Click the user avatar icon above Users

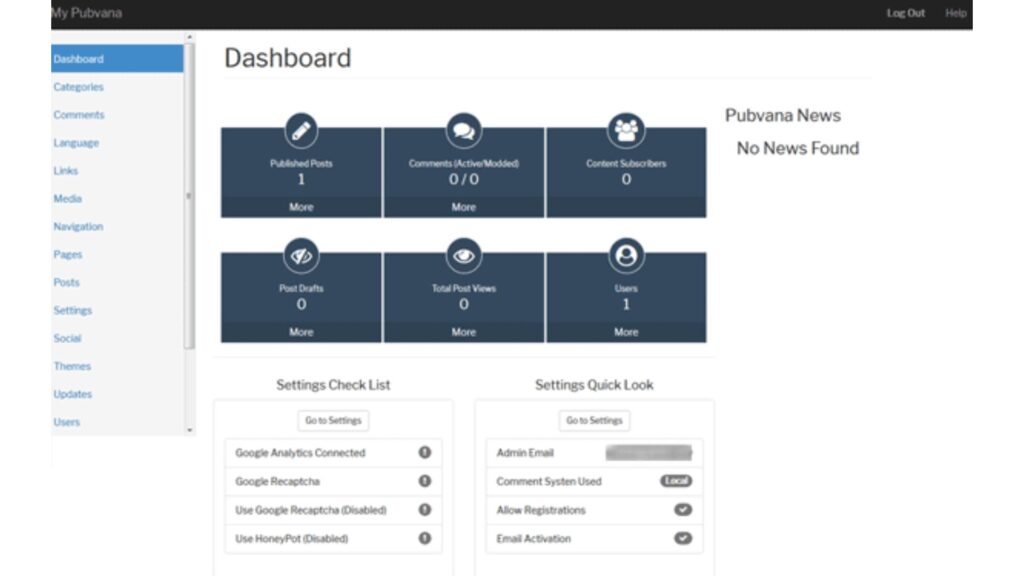[x=626, y=255]
